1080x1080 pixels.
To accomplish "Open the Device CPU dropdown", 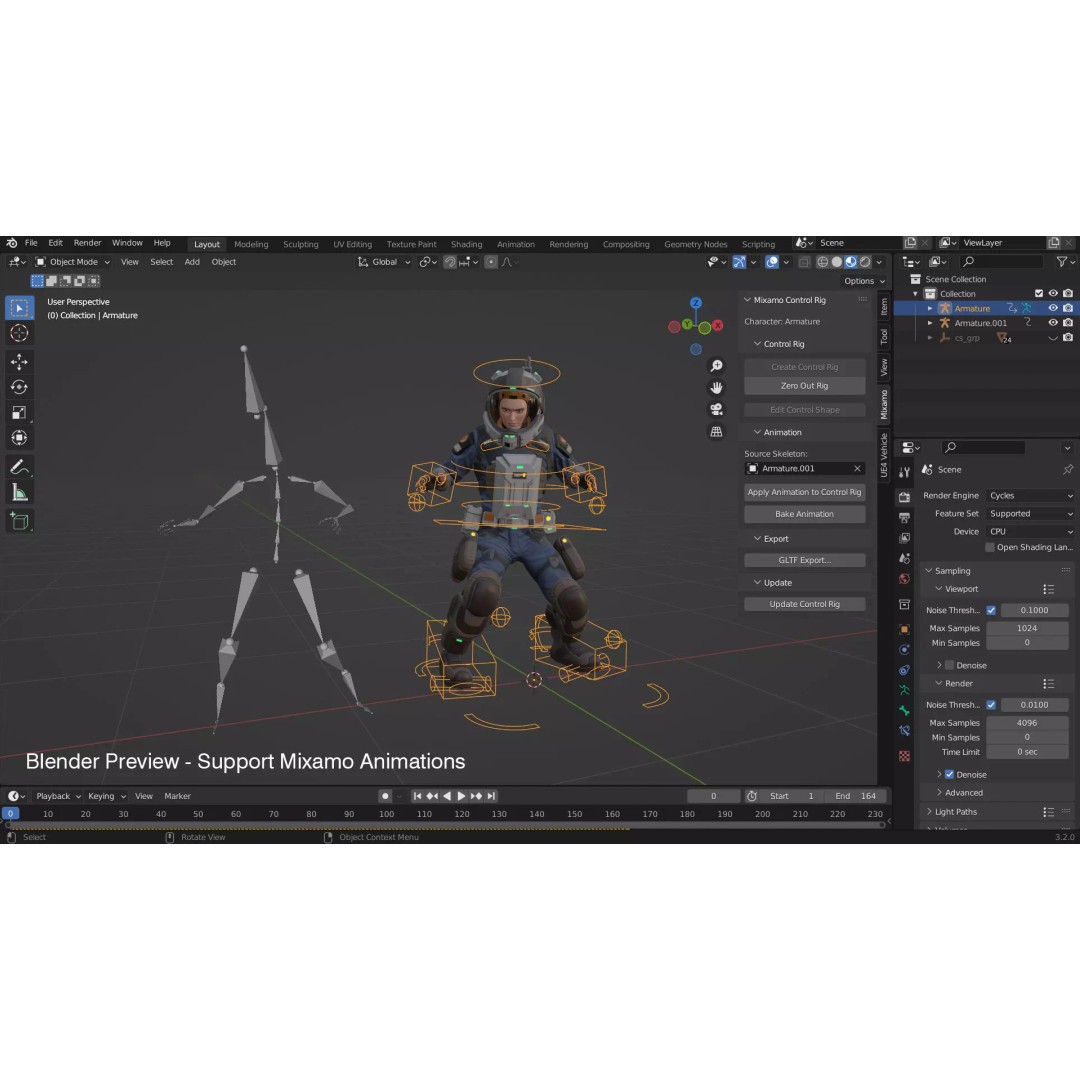I will (1030, 532).
